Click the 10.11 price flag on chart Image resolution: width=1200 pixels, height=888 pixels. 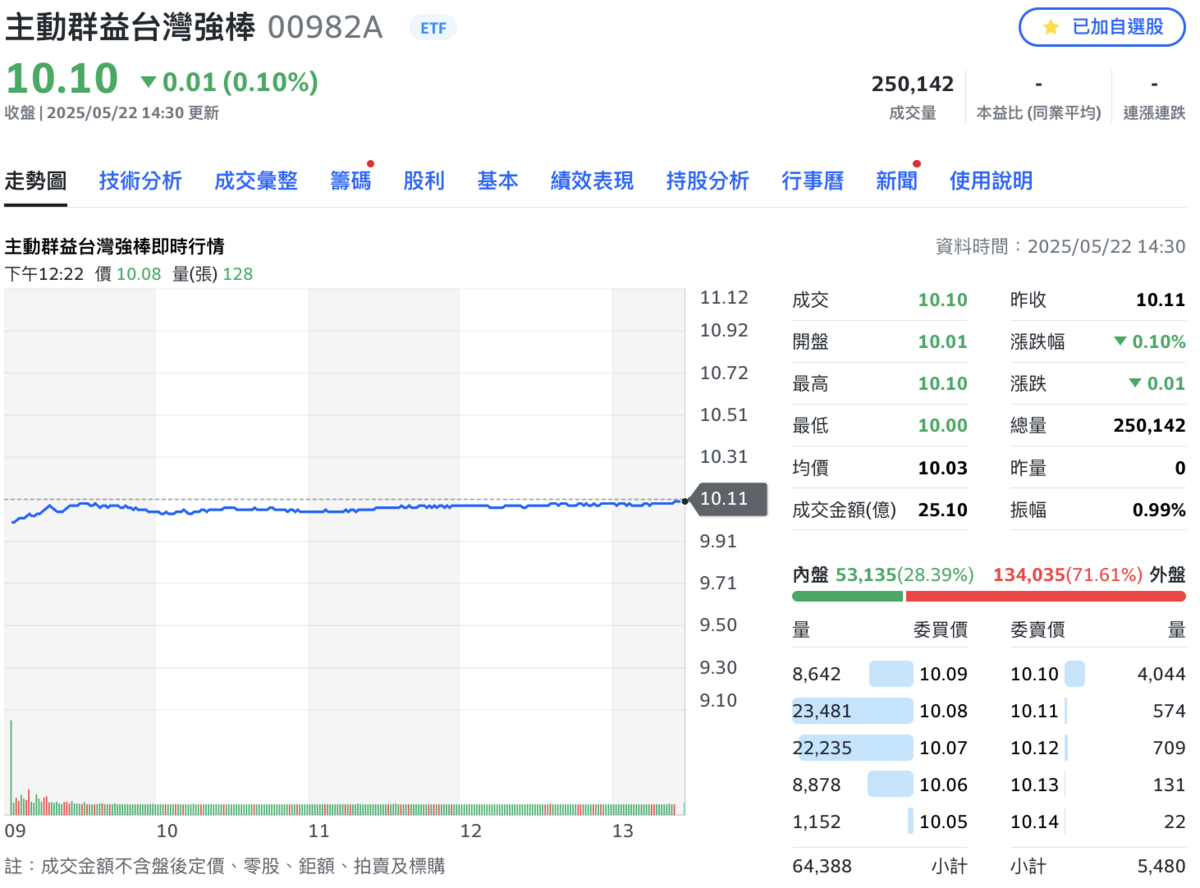point(731,499)
